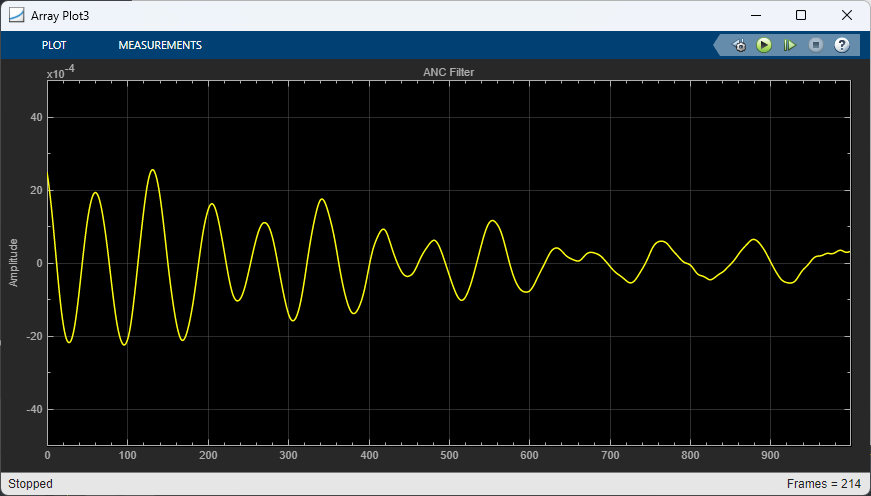Click the green Run simulation button
871x496 pixels.
pos(764,45)
